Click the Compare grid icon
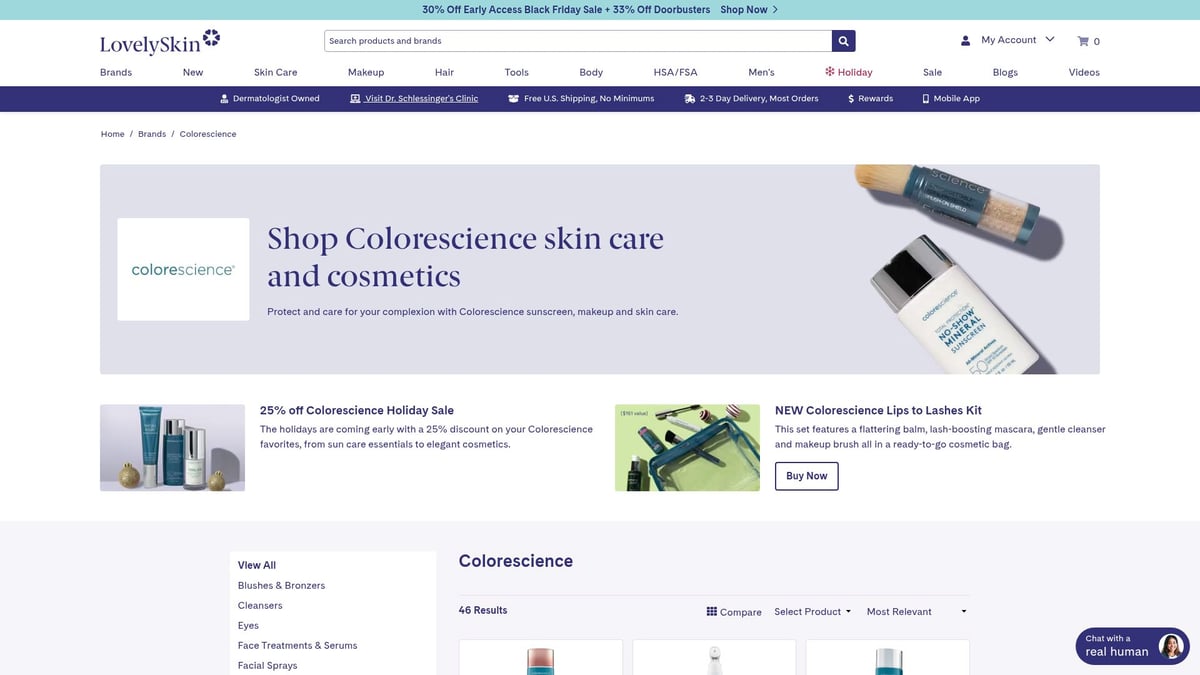 click(712, 611)
